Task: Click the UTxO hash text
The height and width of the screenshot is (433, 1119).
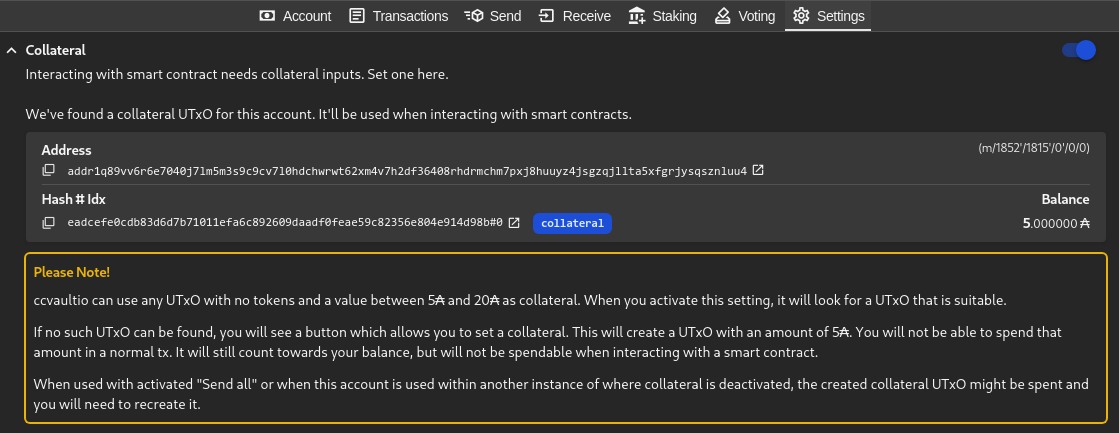Action: point(284,223)
